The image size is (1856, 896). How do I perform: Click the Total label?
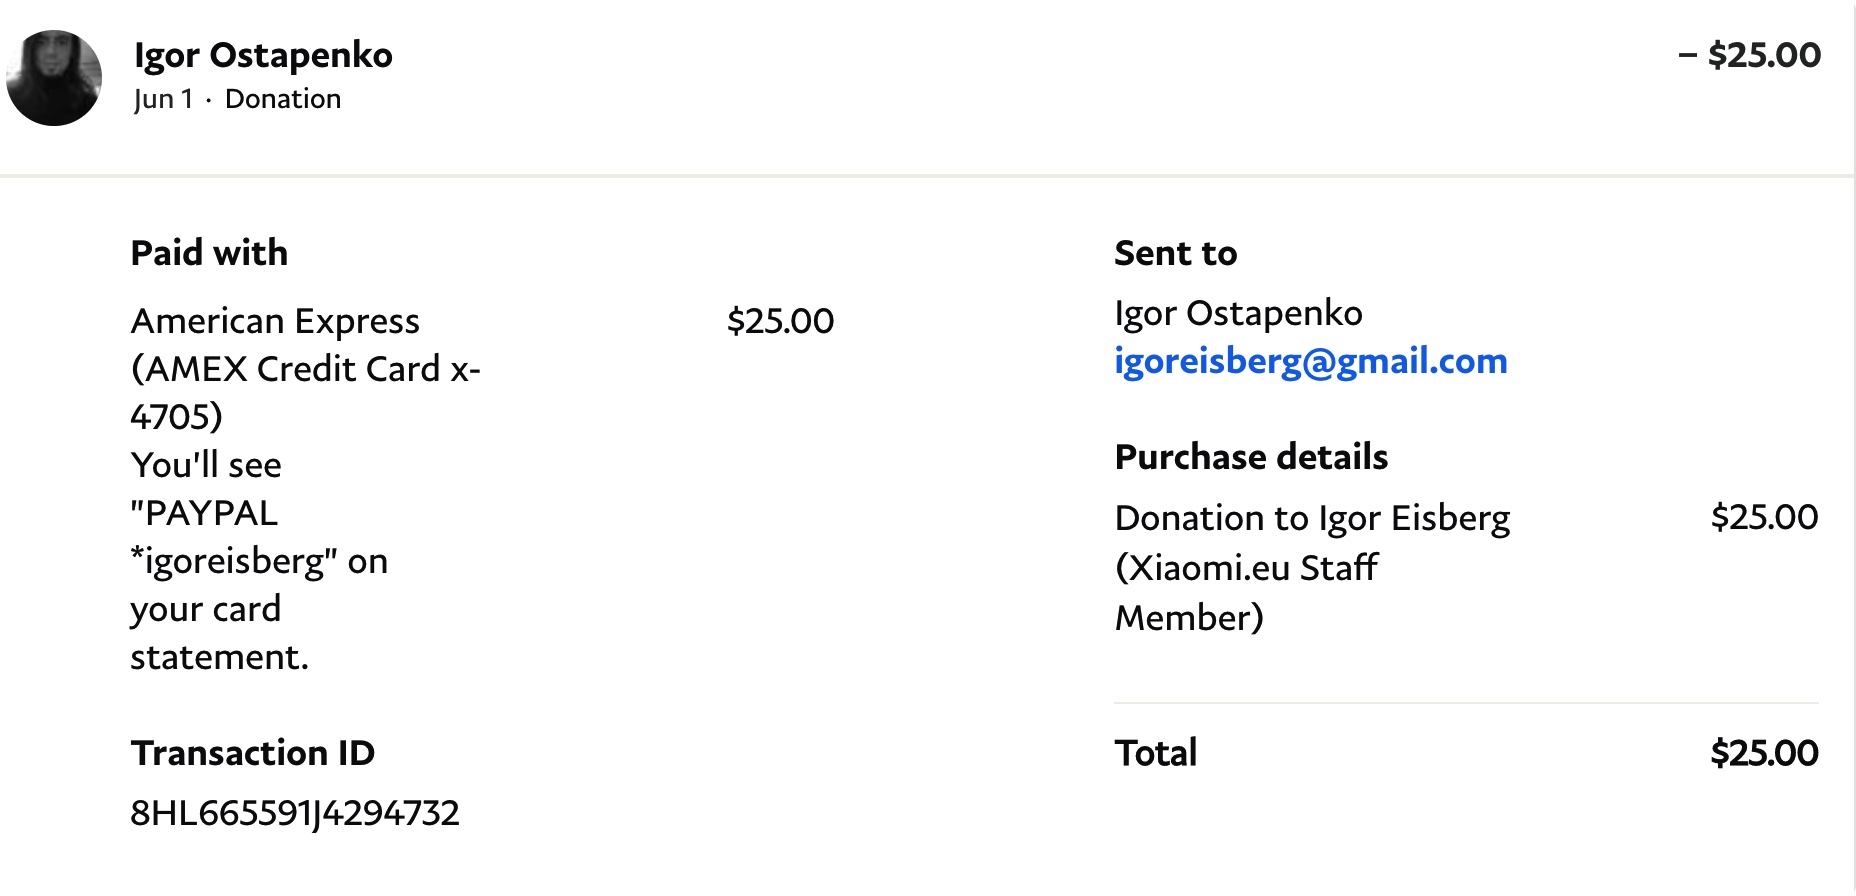tap(1156, 753)
